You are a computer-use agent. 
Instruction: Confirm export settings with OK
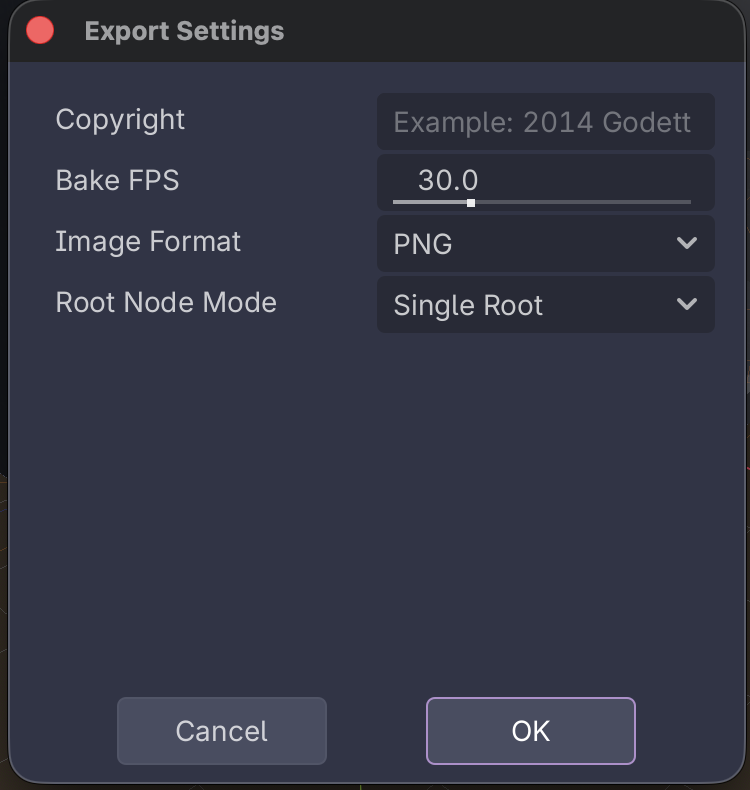coord(530,731)
